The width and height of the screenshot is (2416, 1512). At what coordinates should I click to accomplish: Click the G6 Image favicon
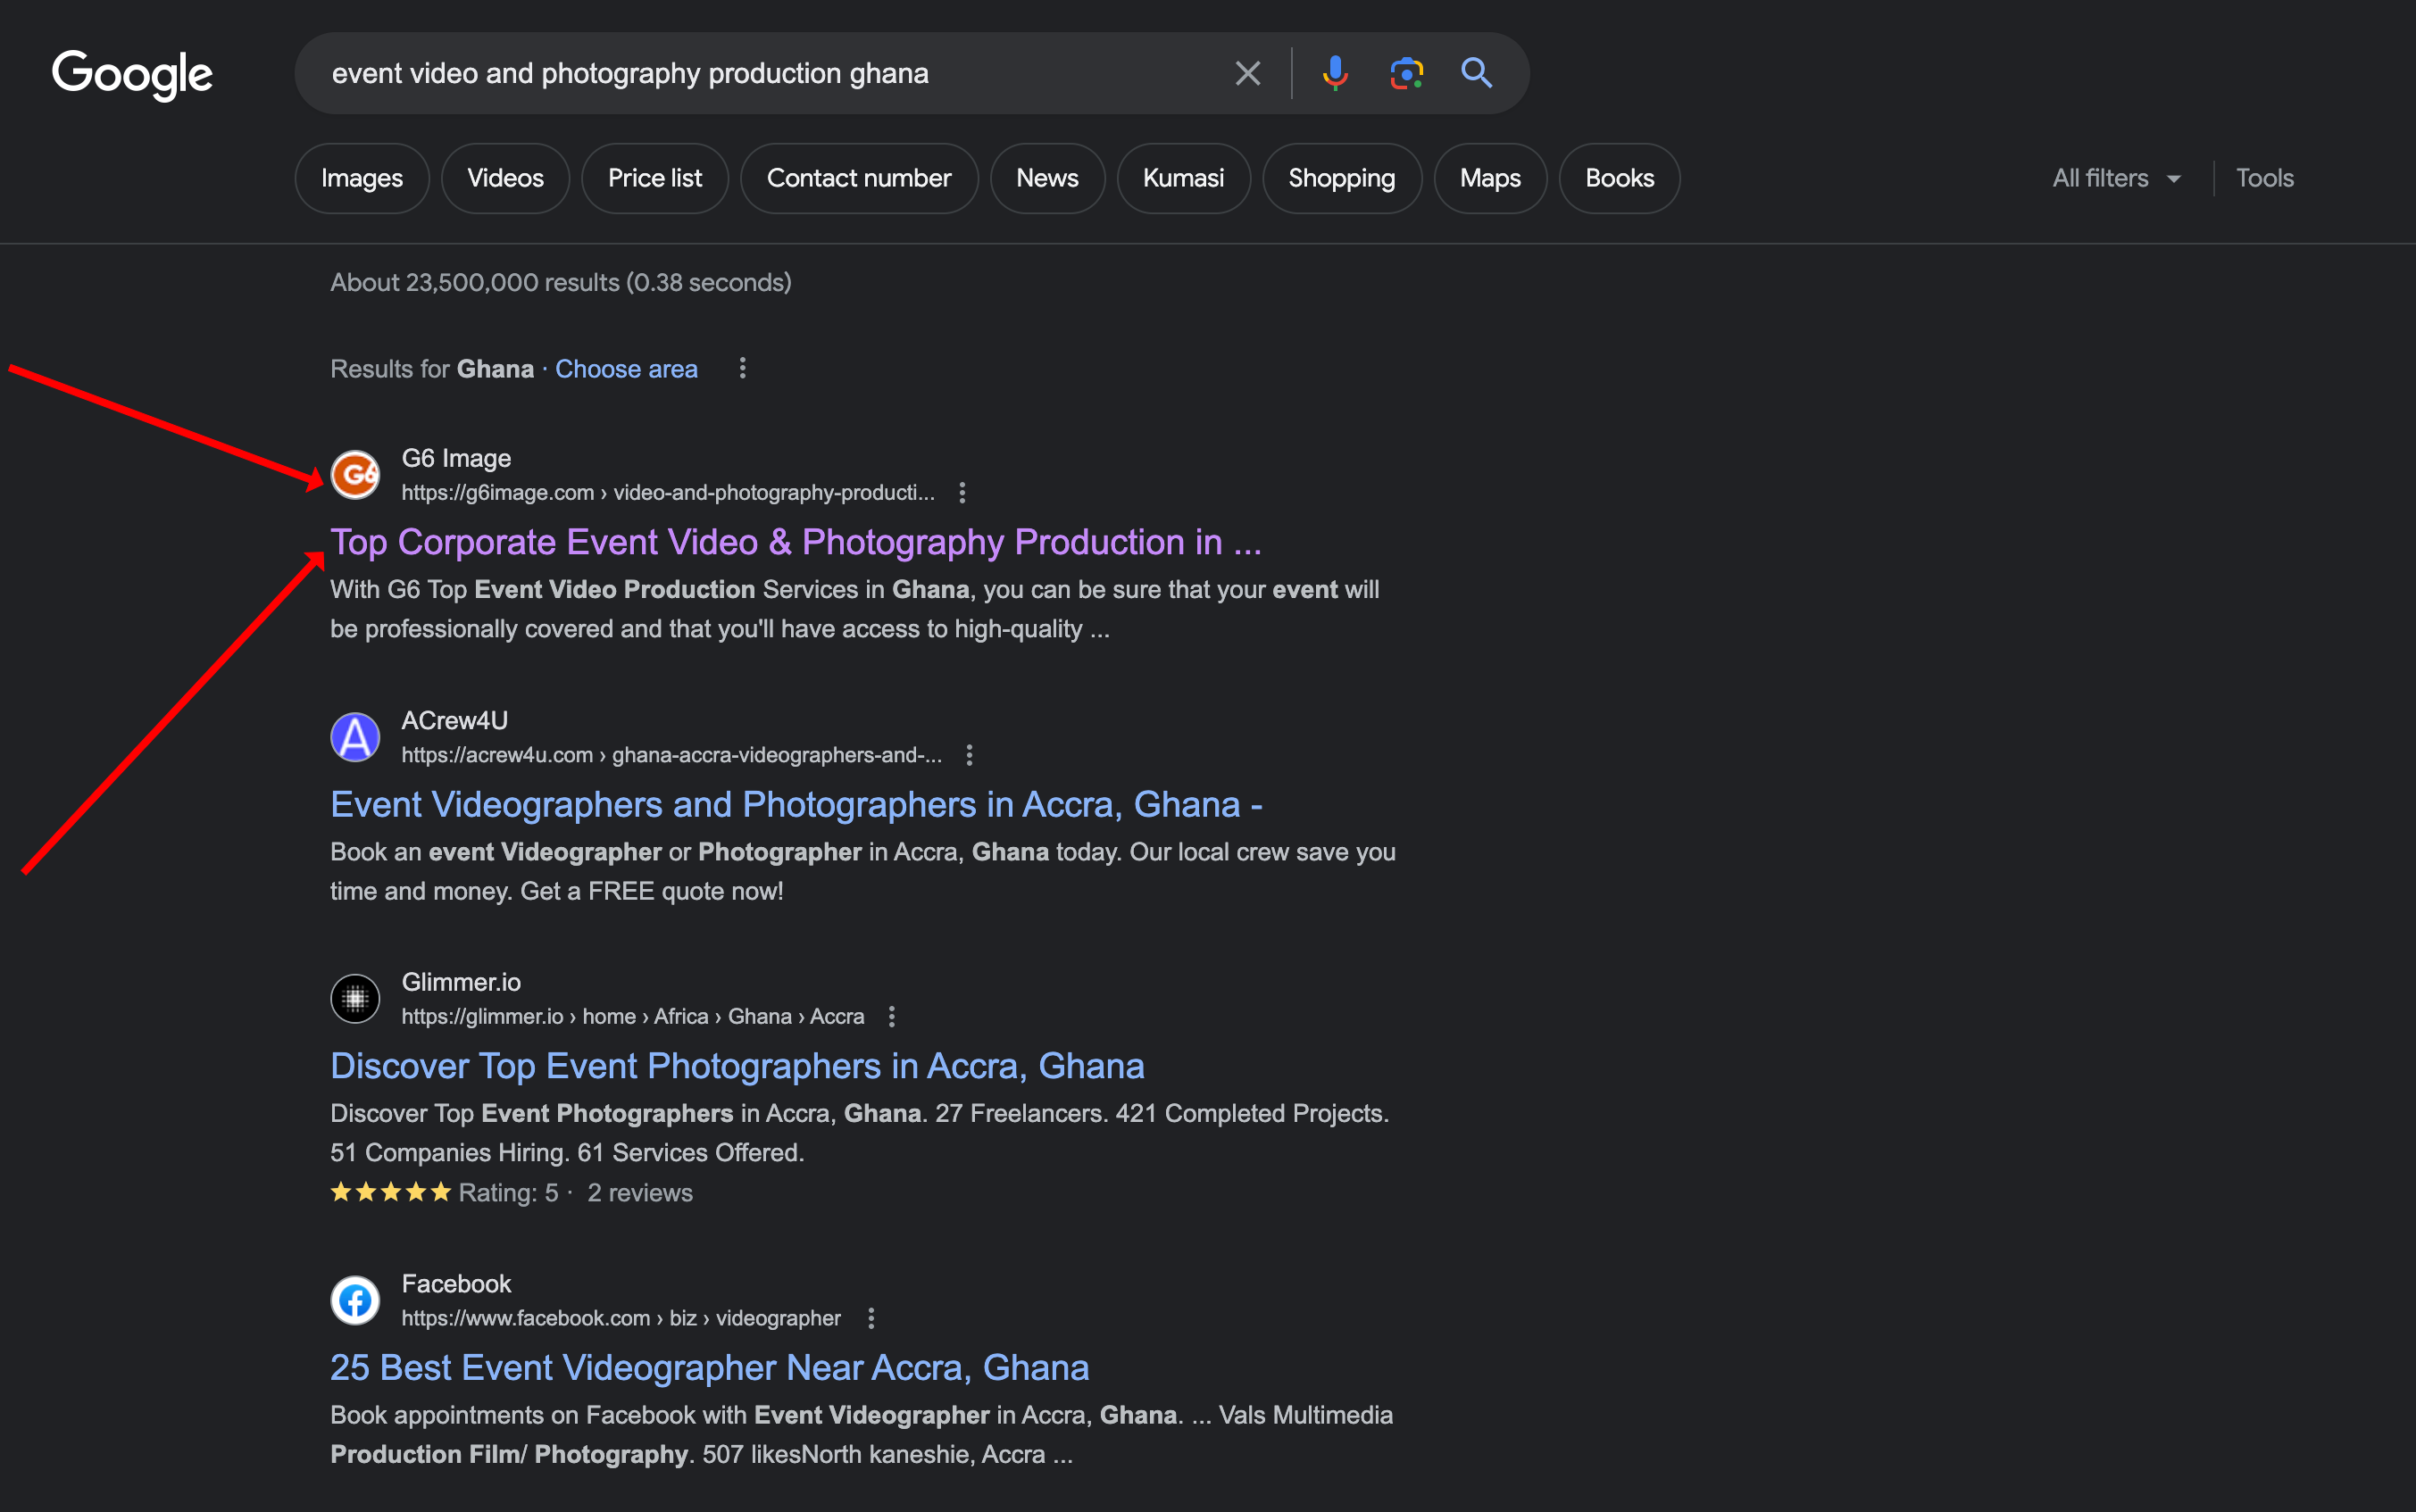click(355, 474)
